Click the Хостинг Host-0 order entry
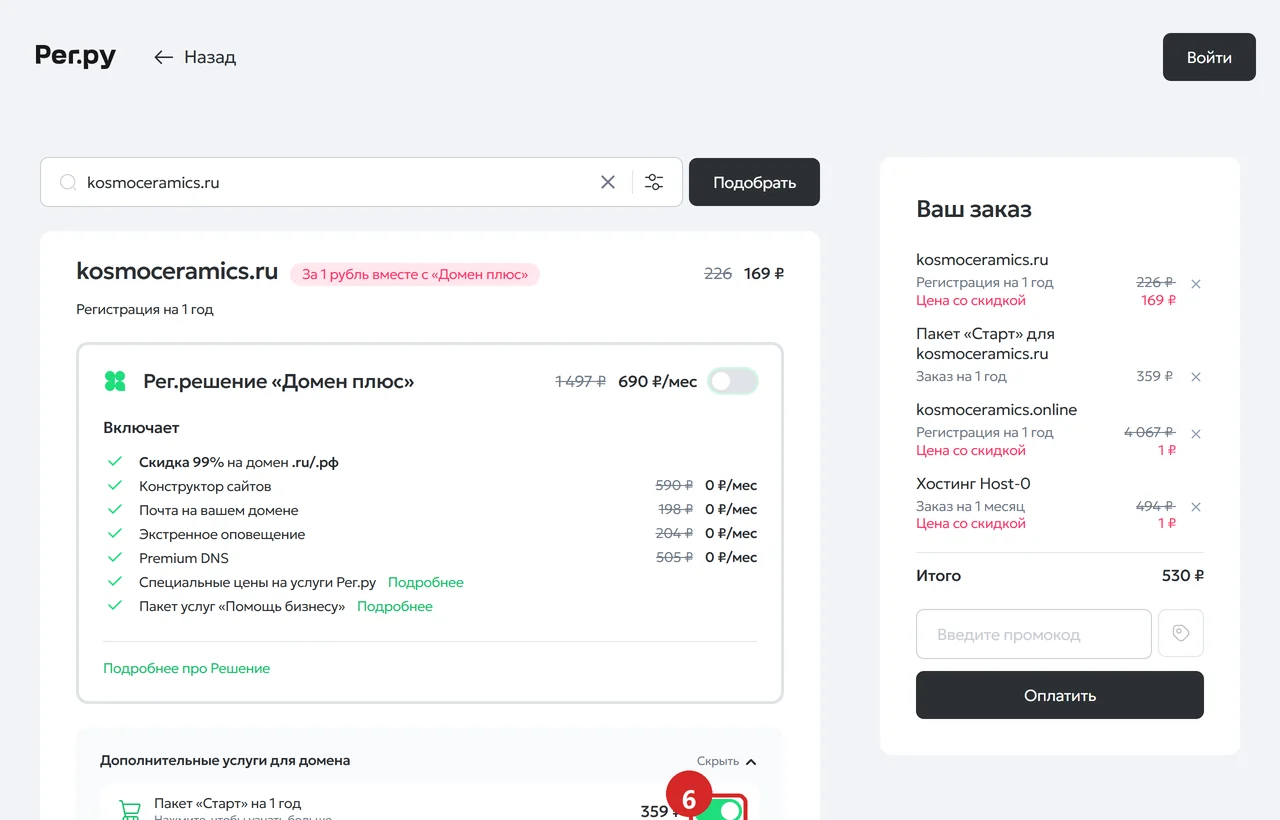Image resolution: width=1280 pixels, height=820 pixels. pyautogui.click(x=973, y=484)
